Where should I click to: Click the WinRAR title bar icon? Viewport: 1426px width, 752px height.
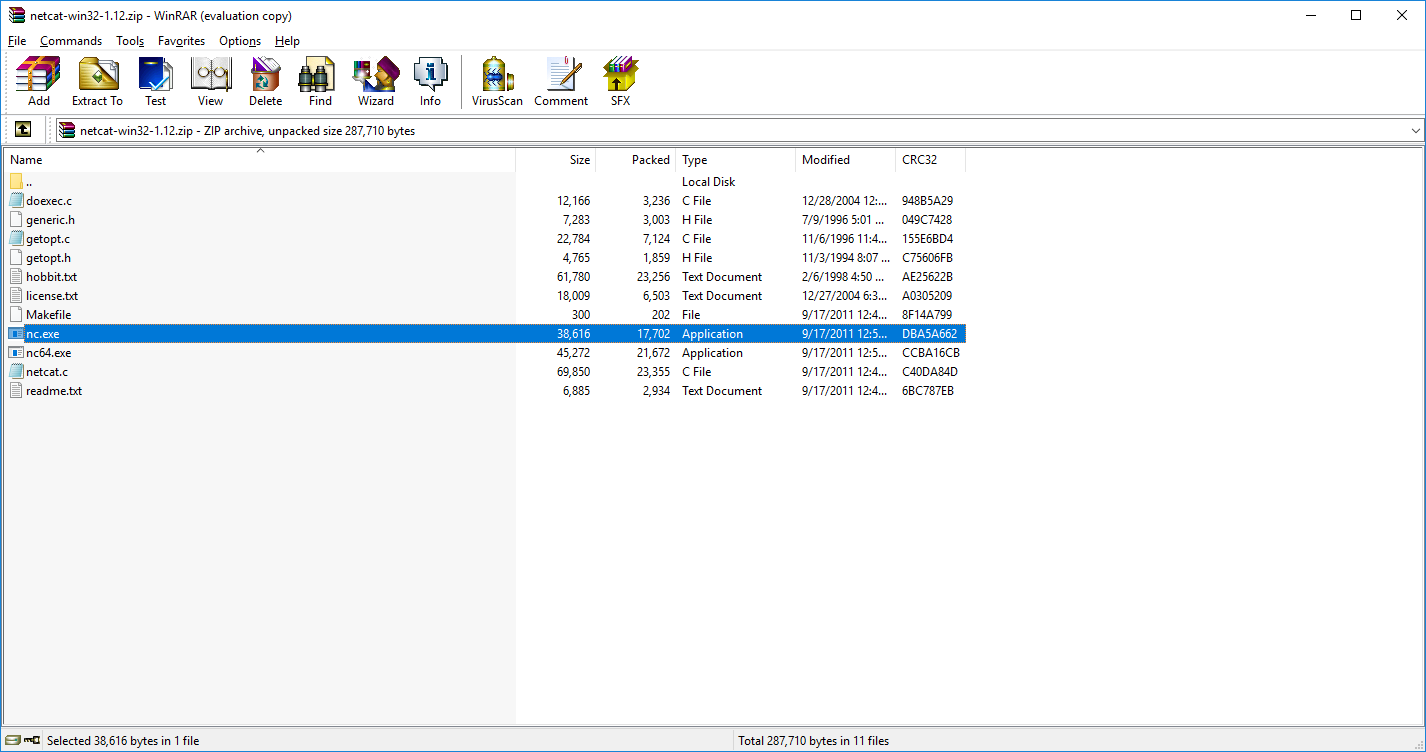coord(15,15)
